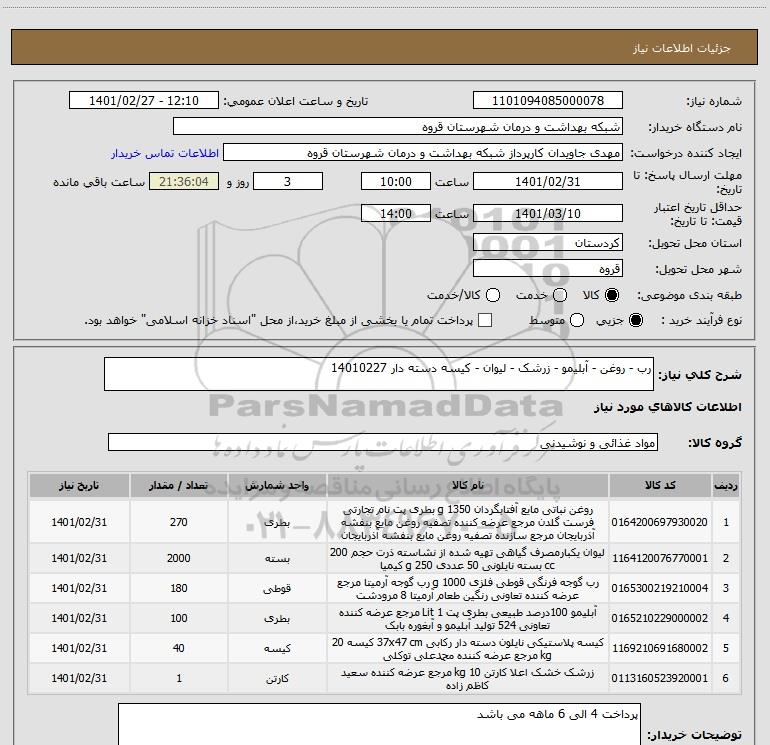
Task: Select the کالا radio button
Action: tap(612, 295)
